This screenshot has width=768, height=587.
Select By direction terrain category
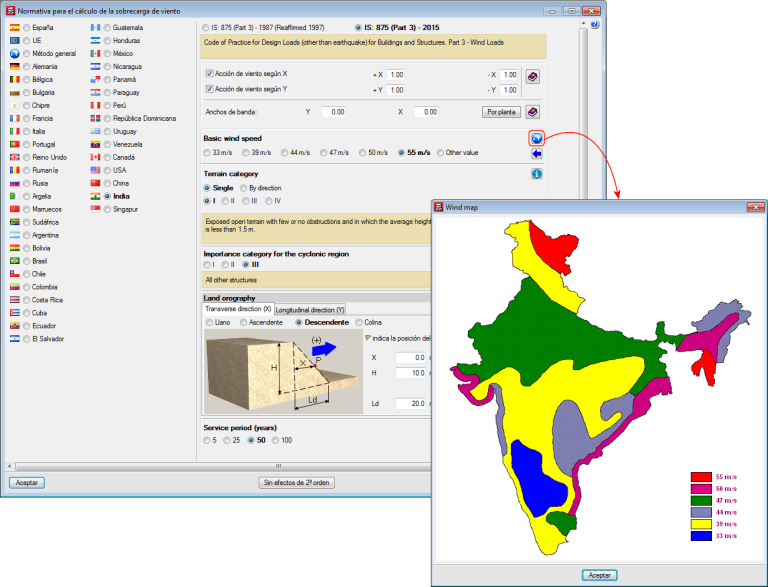tap(243, 188)
